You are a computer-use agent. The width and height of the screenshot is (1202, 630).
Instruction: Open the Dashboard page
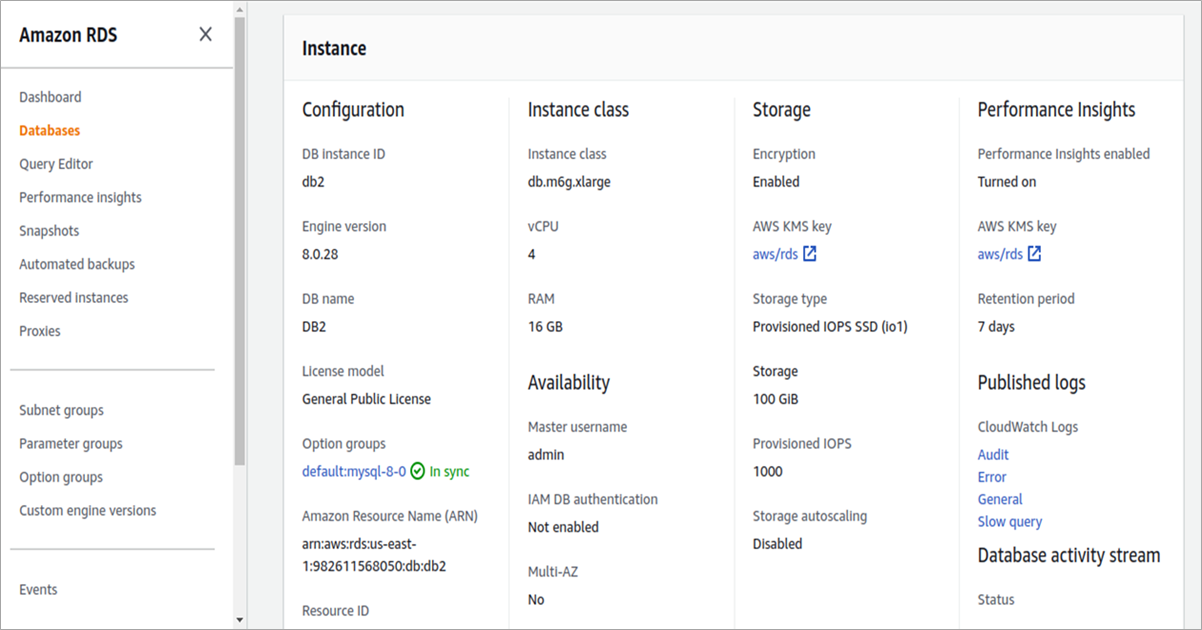[50, 97]
